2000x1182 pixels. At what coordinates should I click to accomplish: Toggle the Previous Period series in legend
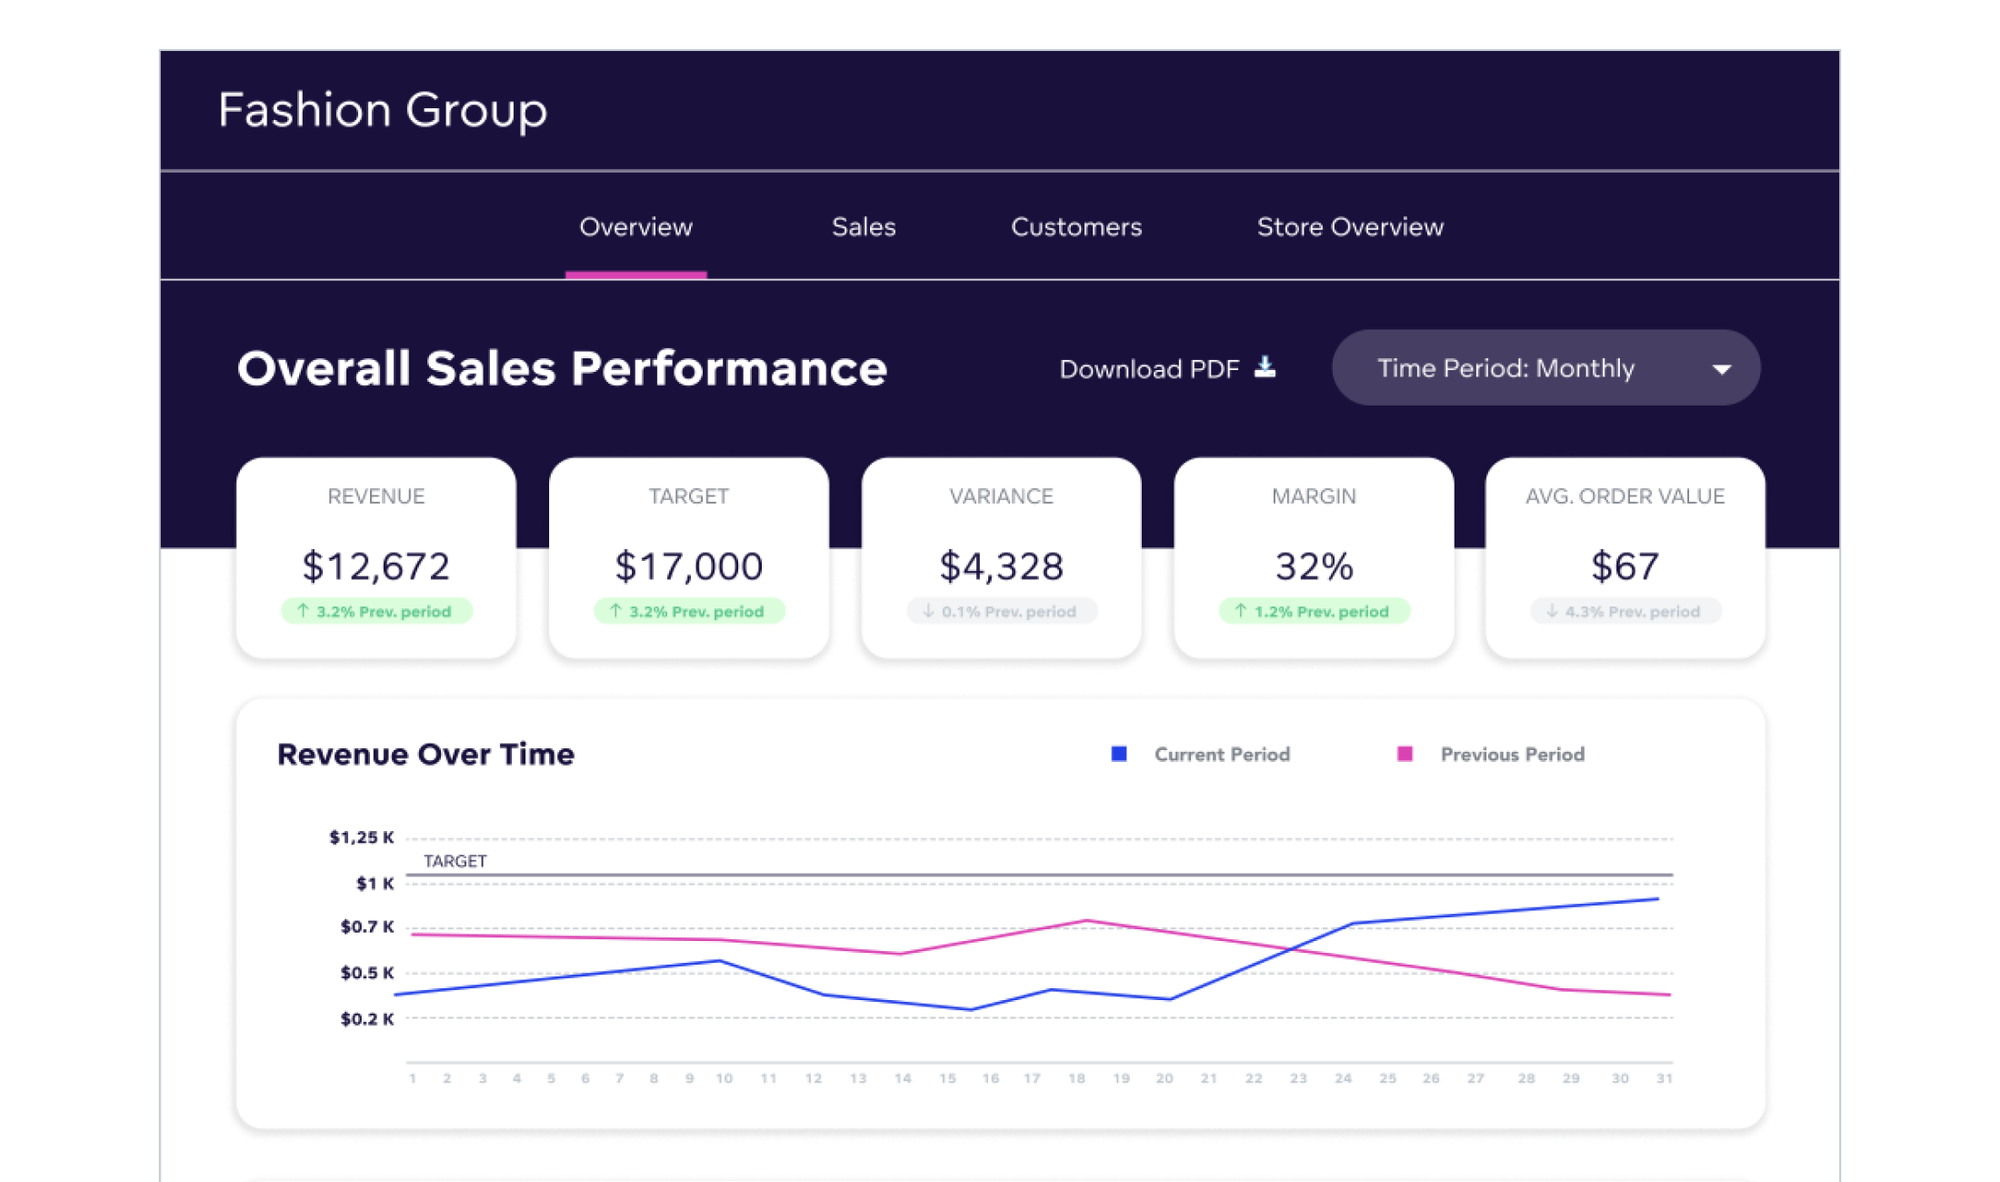[1511, 754]
